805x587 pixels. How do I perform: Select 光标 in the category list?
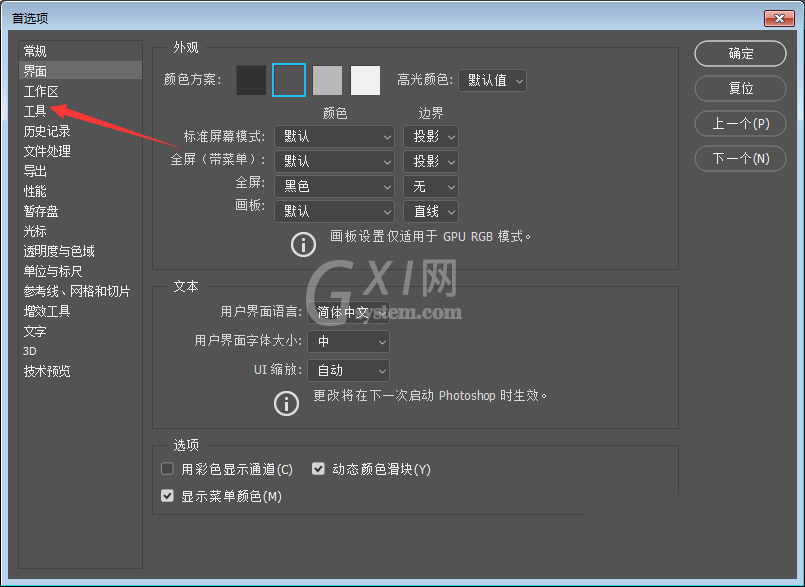(x=81, y=231)
